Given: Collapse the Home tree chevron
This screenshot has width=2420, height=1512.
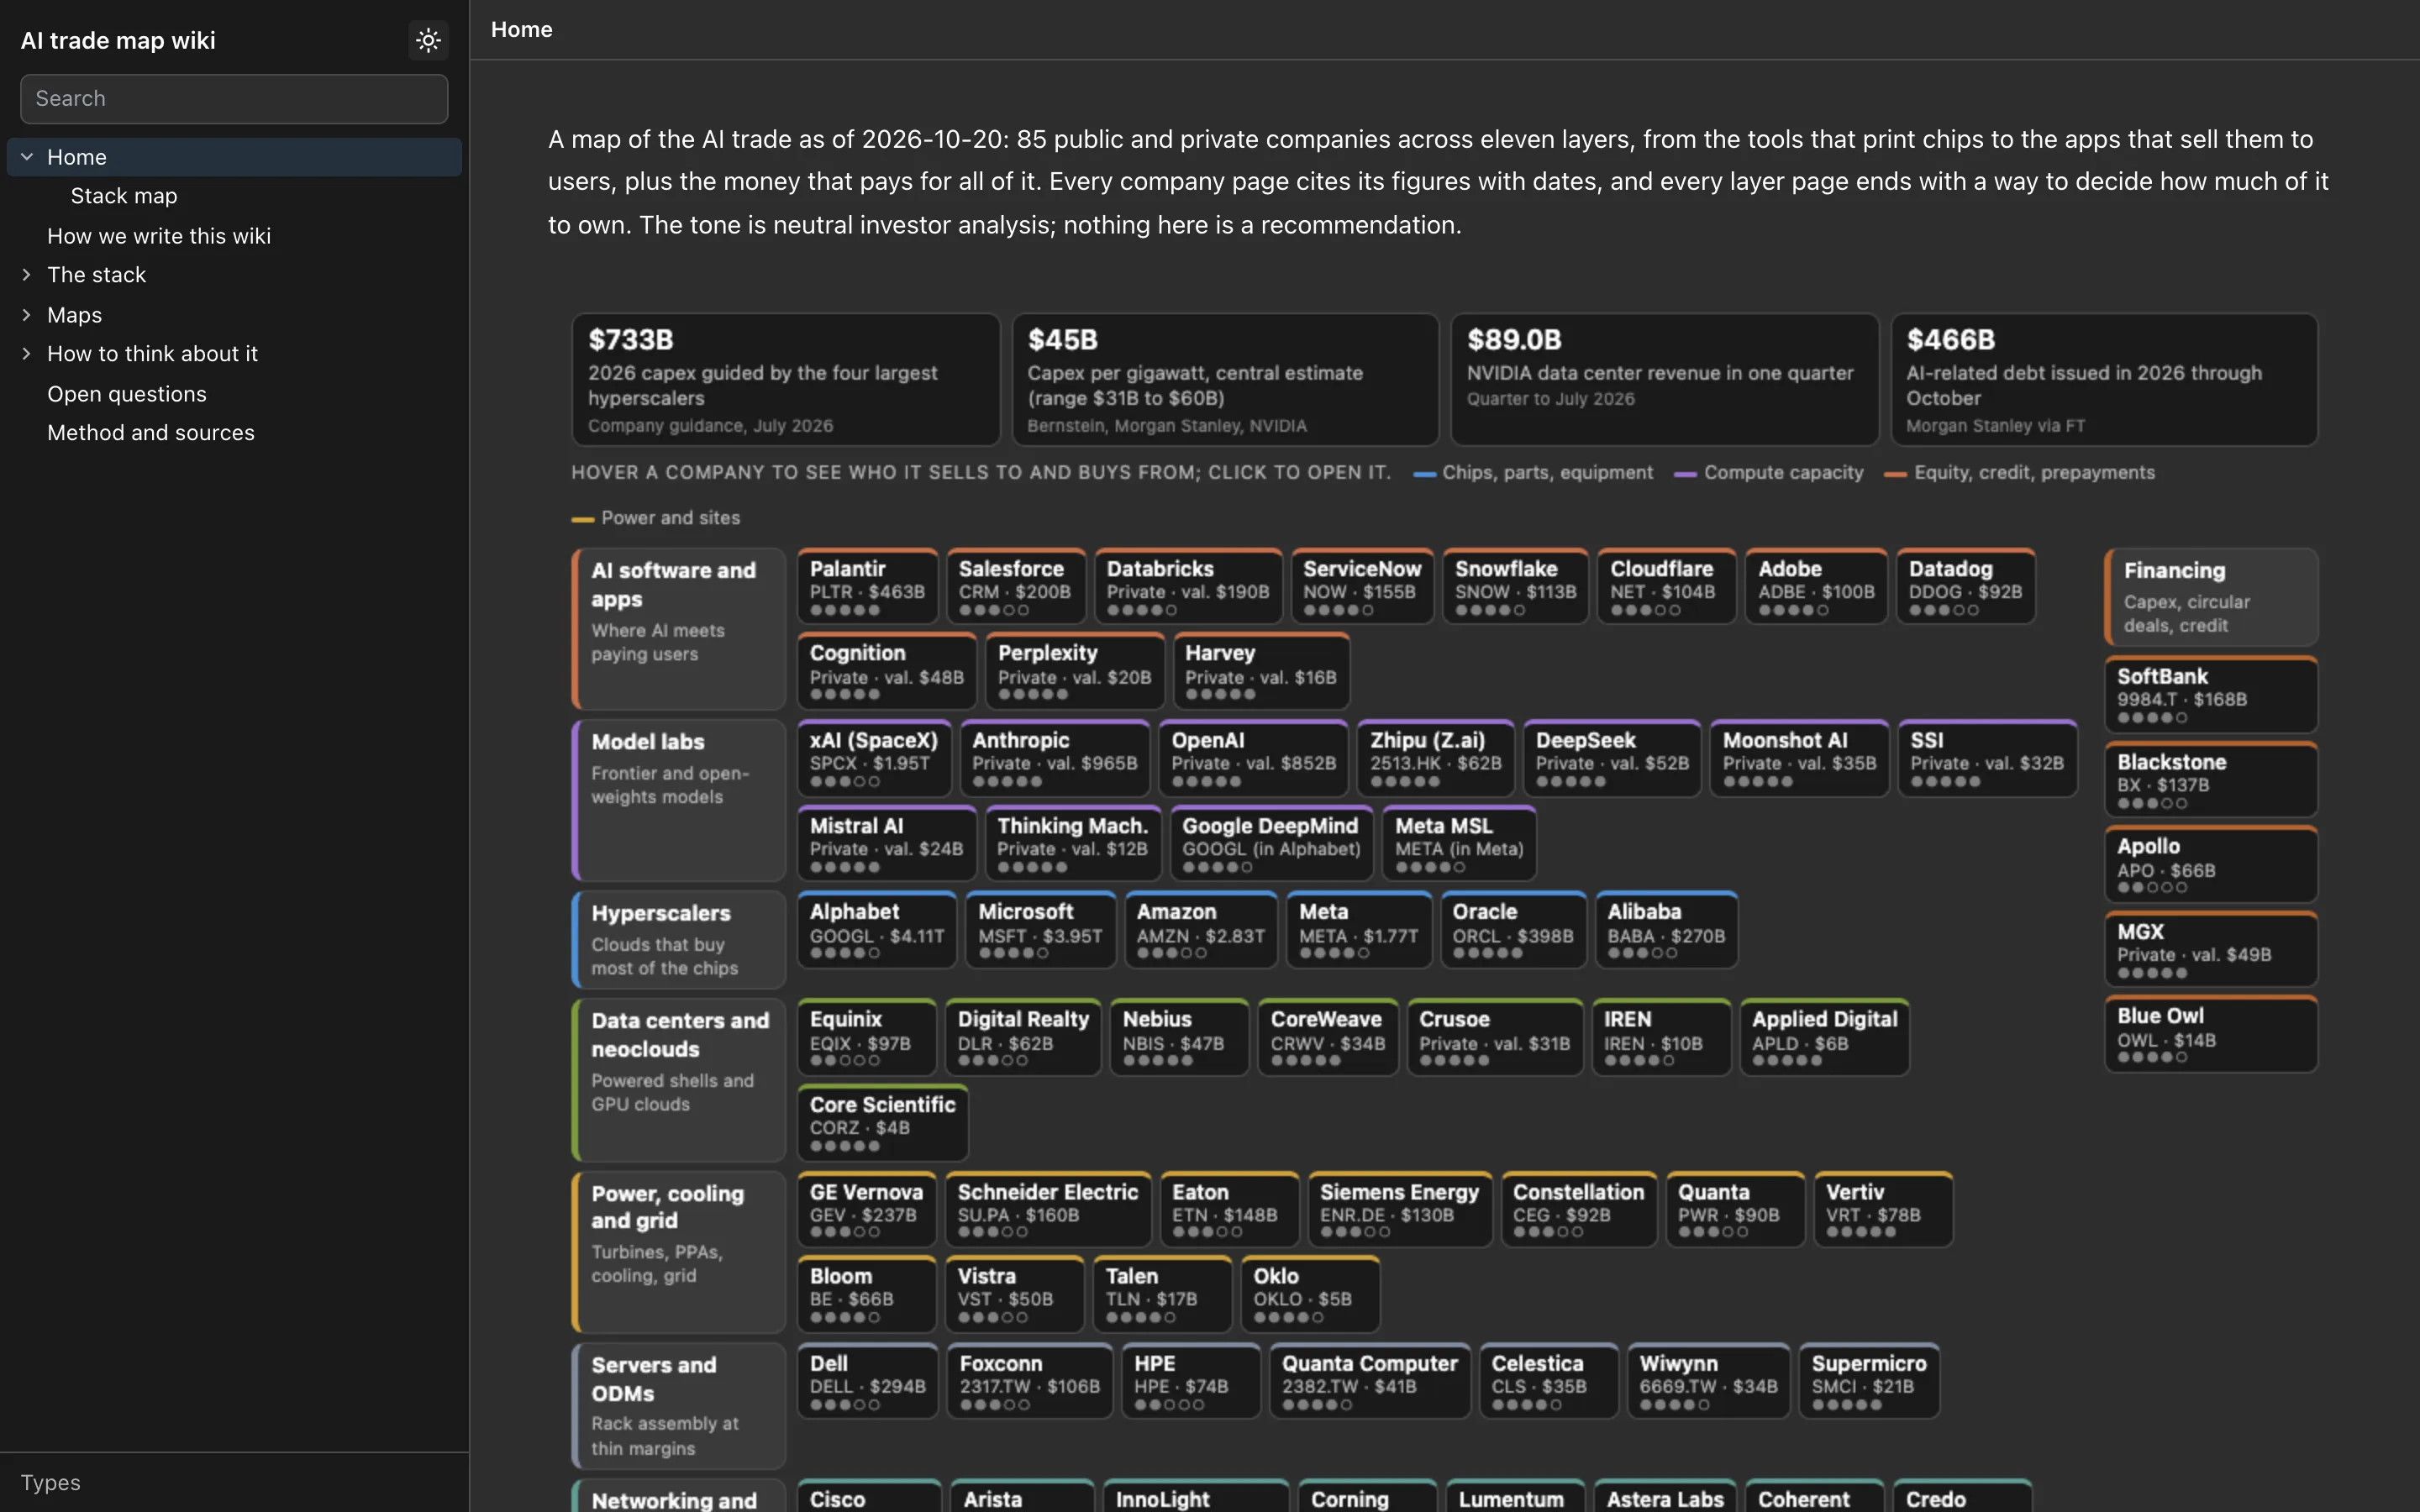Looking at the screenshot, I should (x=27, y=157).
